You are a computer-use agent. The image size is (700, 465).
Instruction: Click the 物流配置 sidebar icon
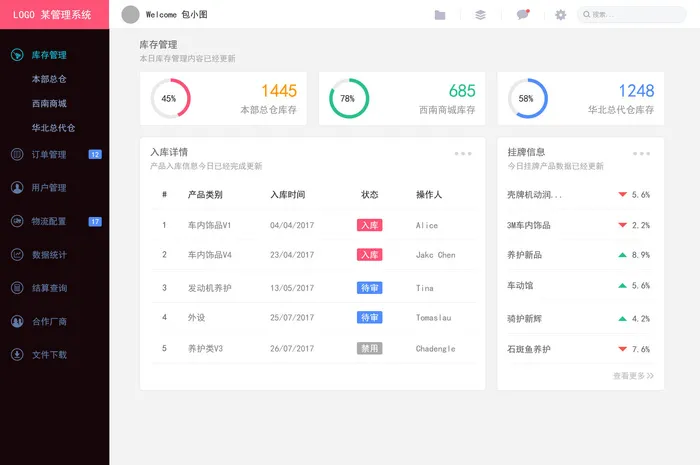click(x=17, y=221)
